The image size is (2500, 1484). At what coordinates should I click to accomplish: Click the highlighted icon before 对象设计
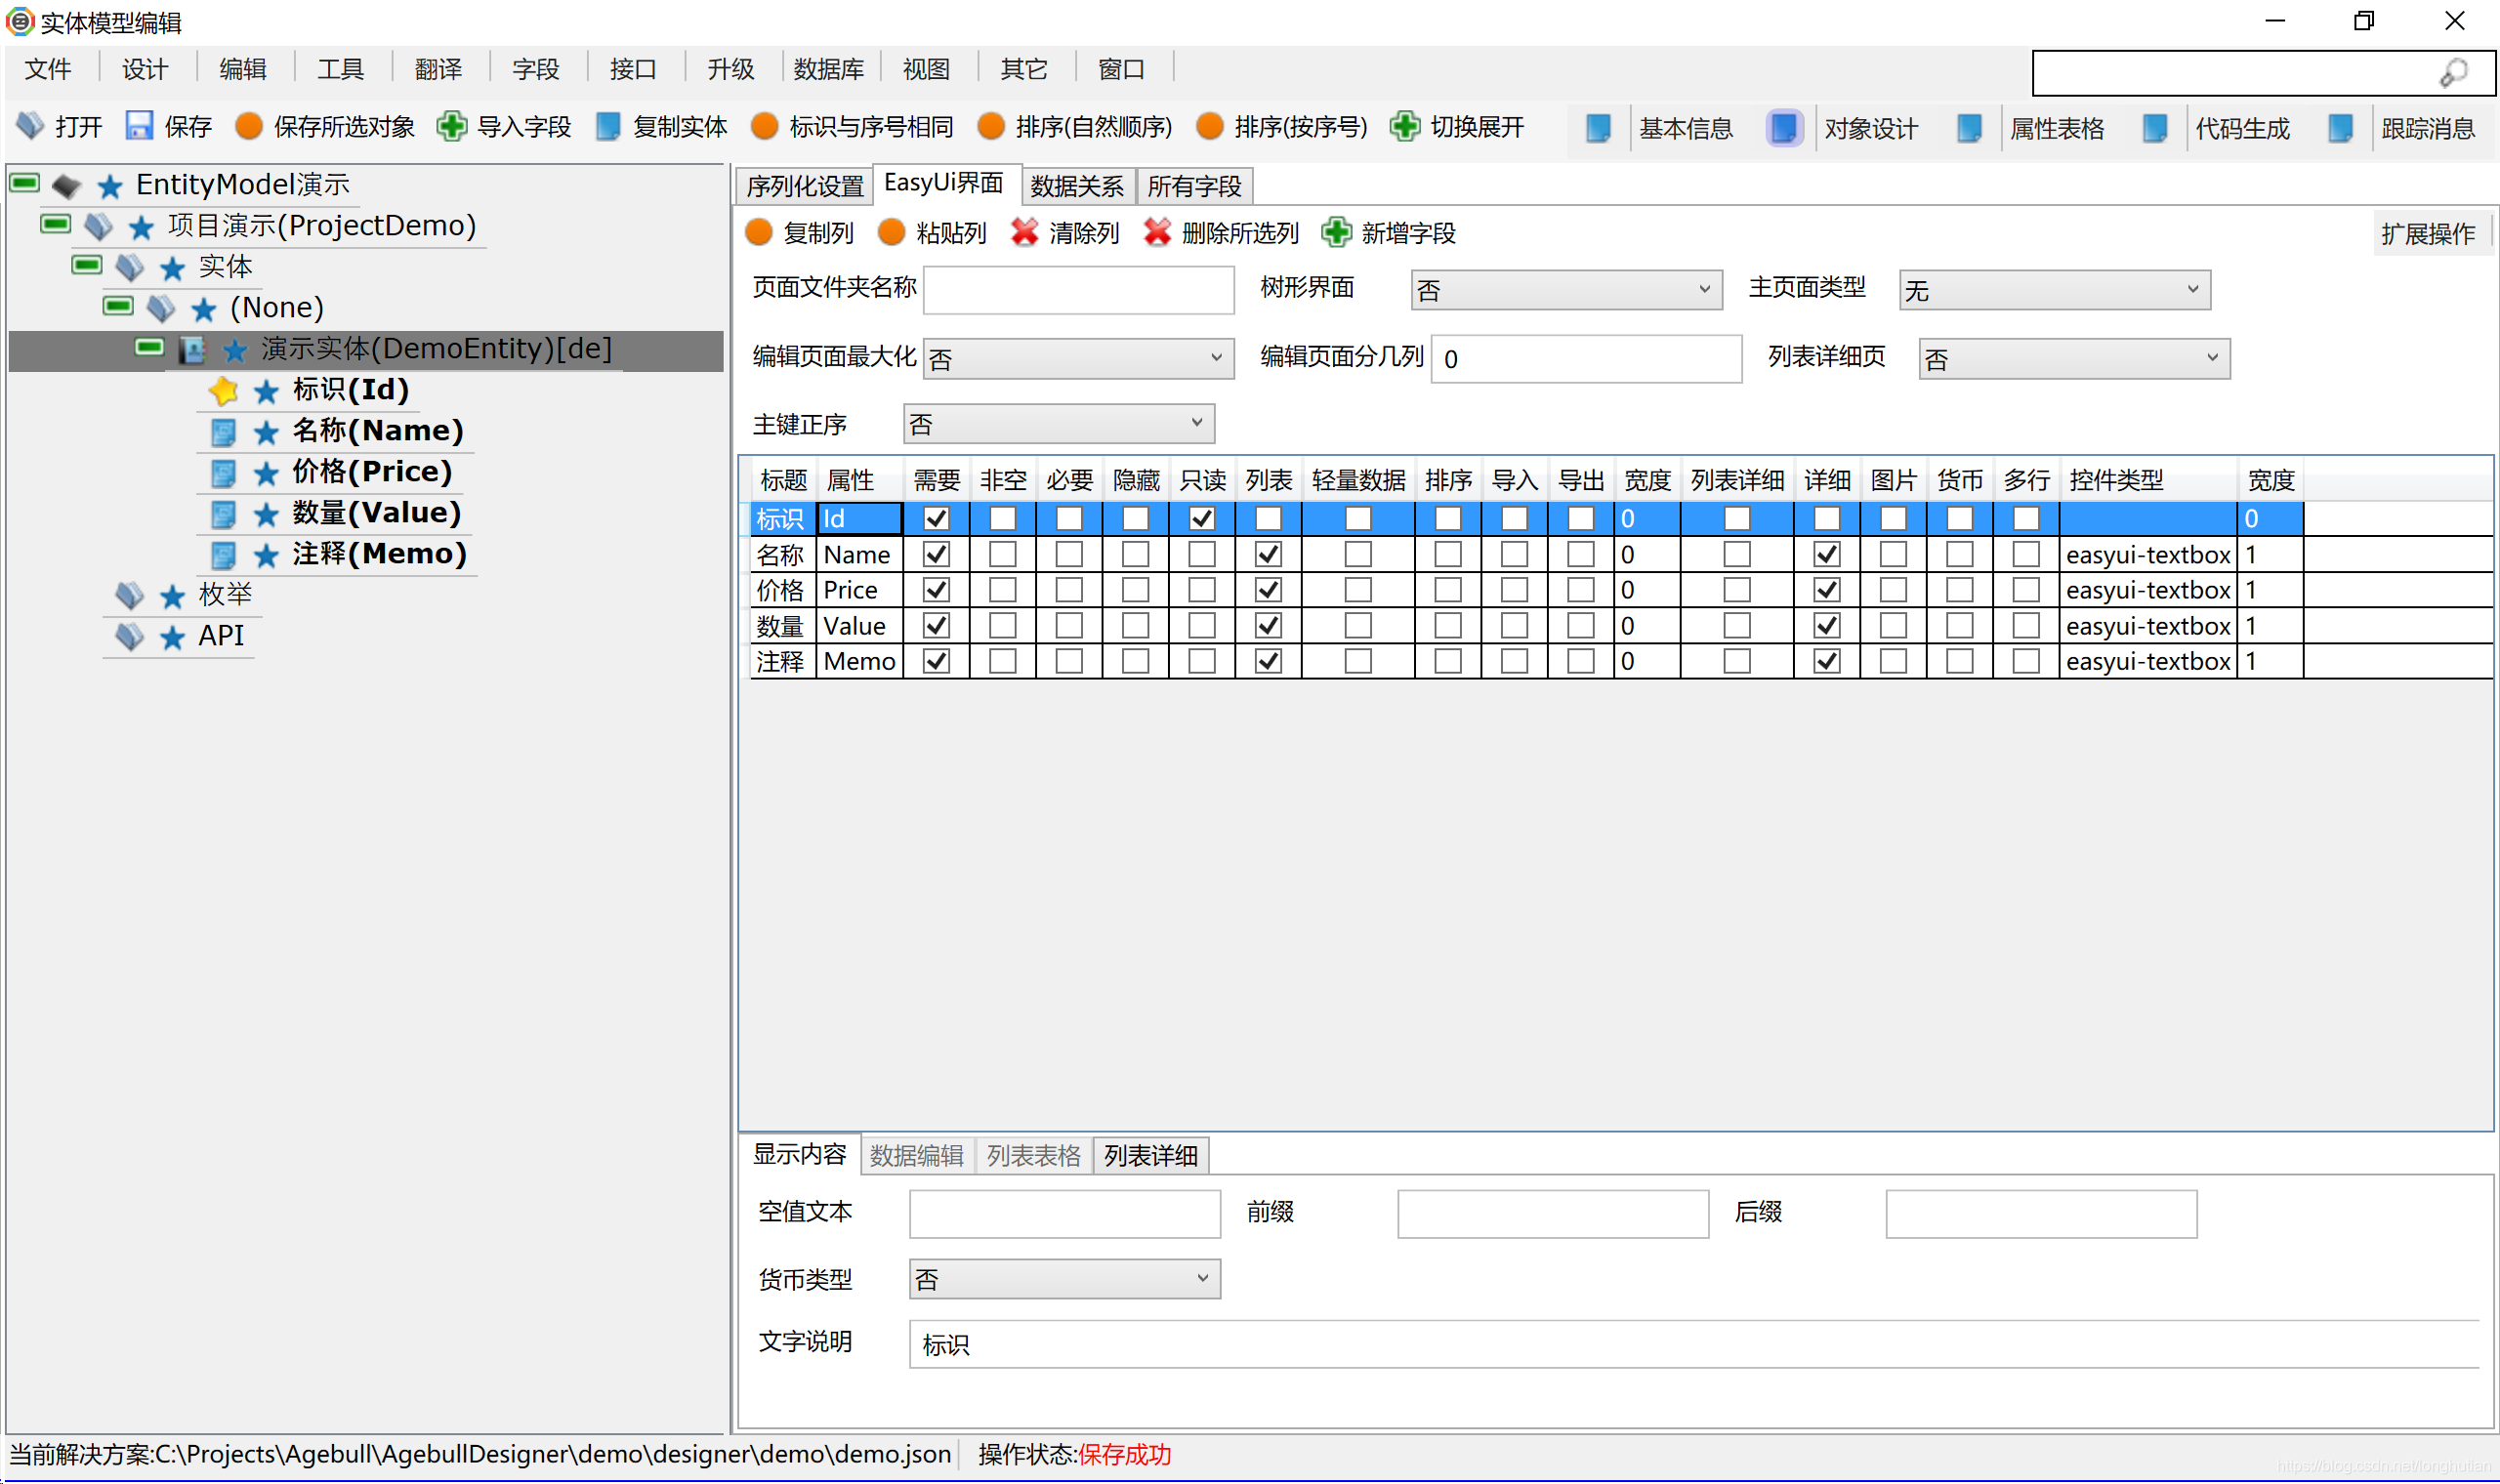[x=1784, y=128]
